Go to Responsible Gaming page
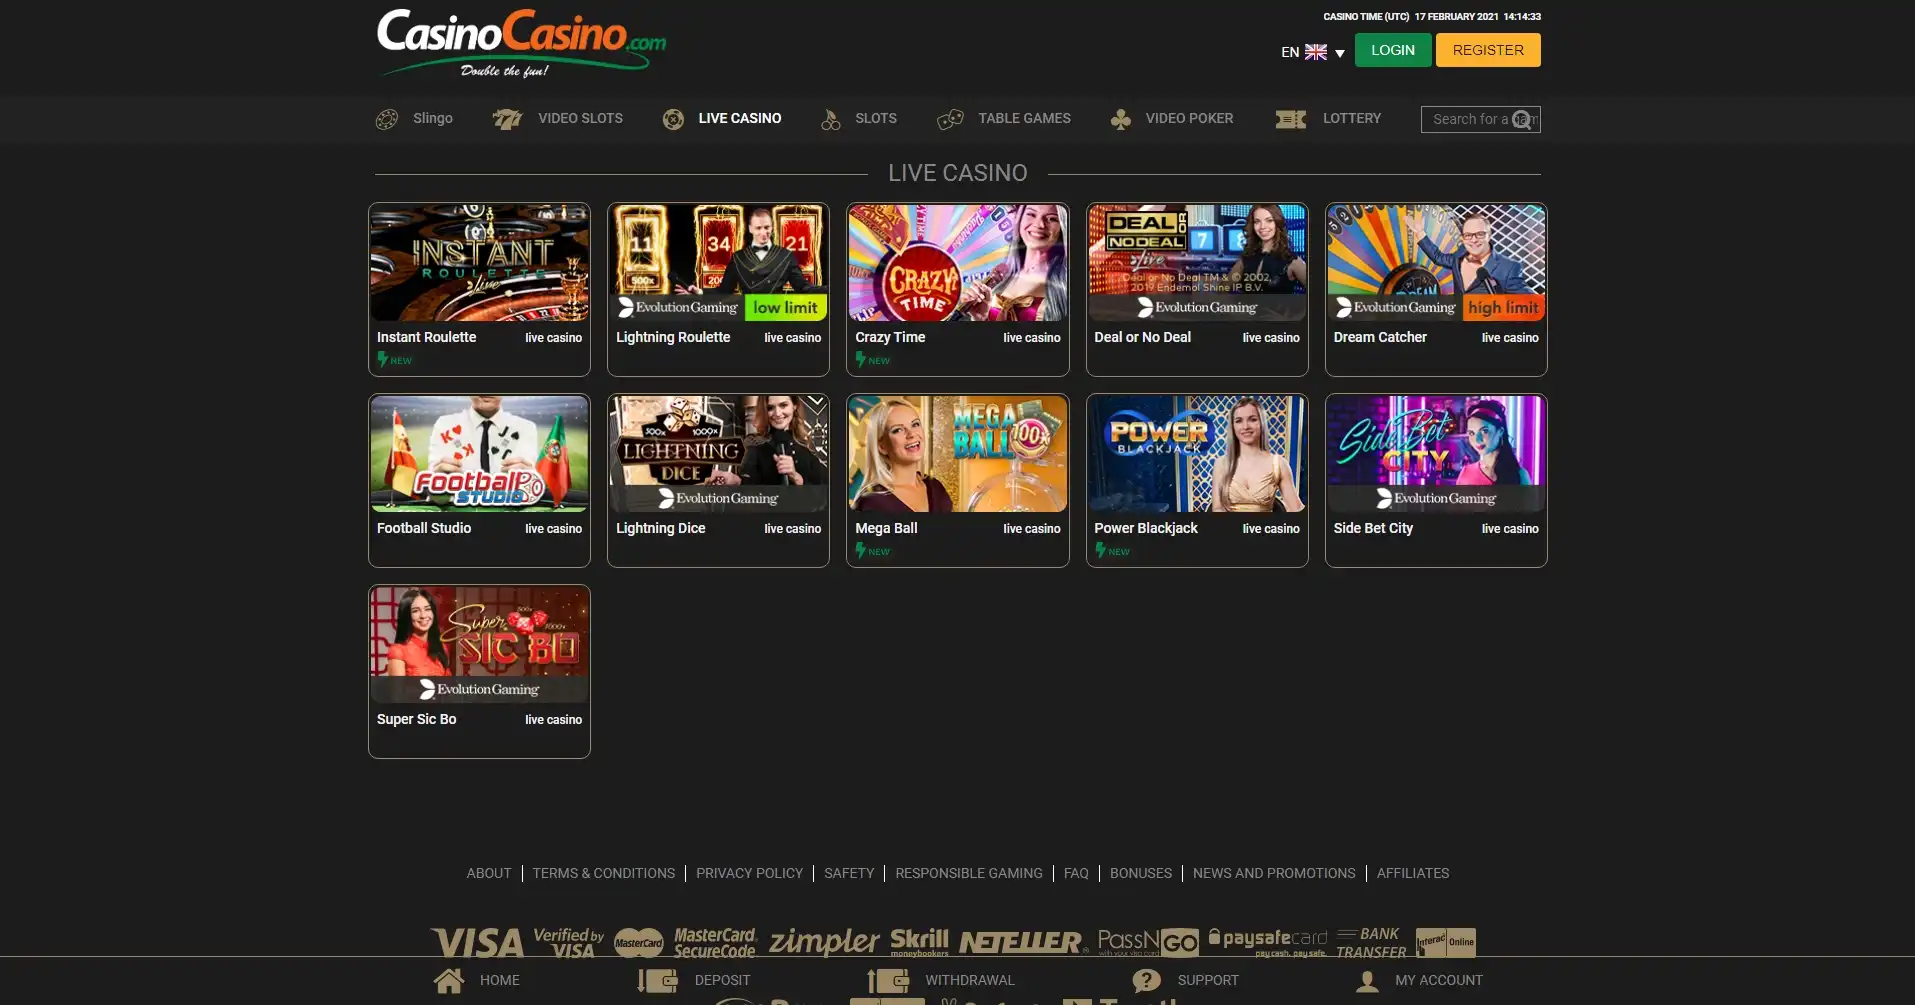The width and height of the screenshot is (1915, 1005). click(x=968, y=873)
